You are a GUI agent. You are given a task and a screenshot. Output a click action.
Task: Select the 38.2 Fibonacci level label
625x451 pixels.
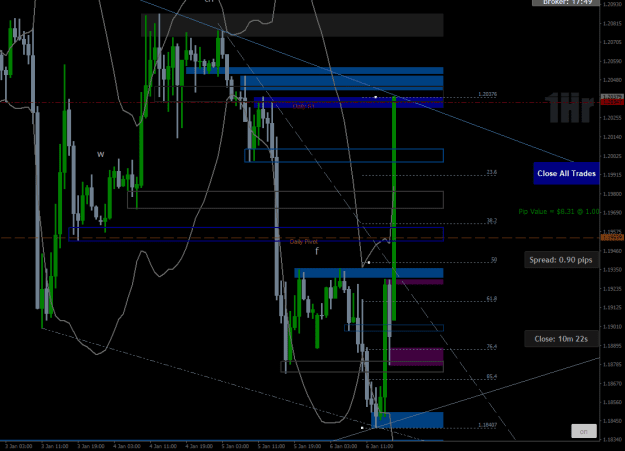(492, 221)
